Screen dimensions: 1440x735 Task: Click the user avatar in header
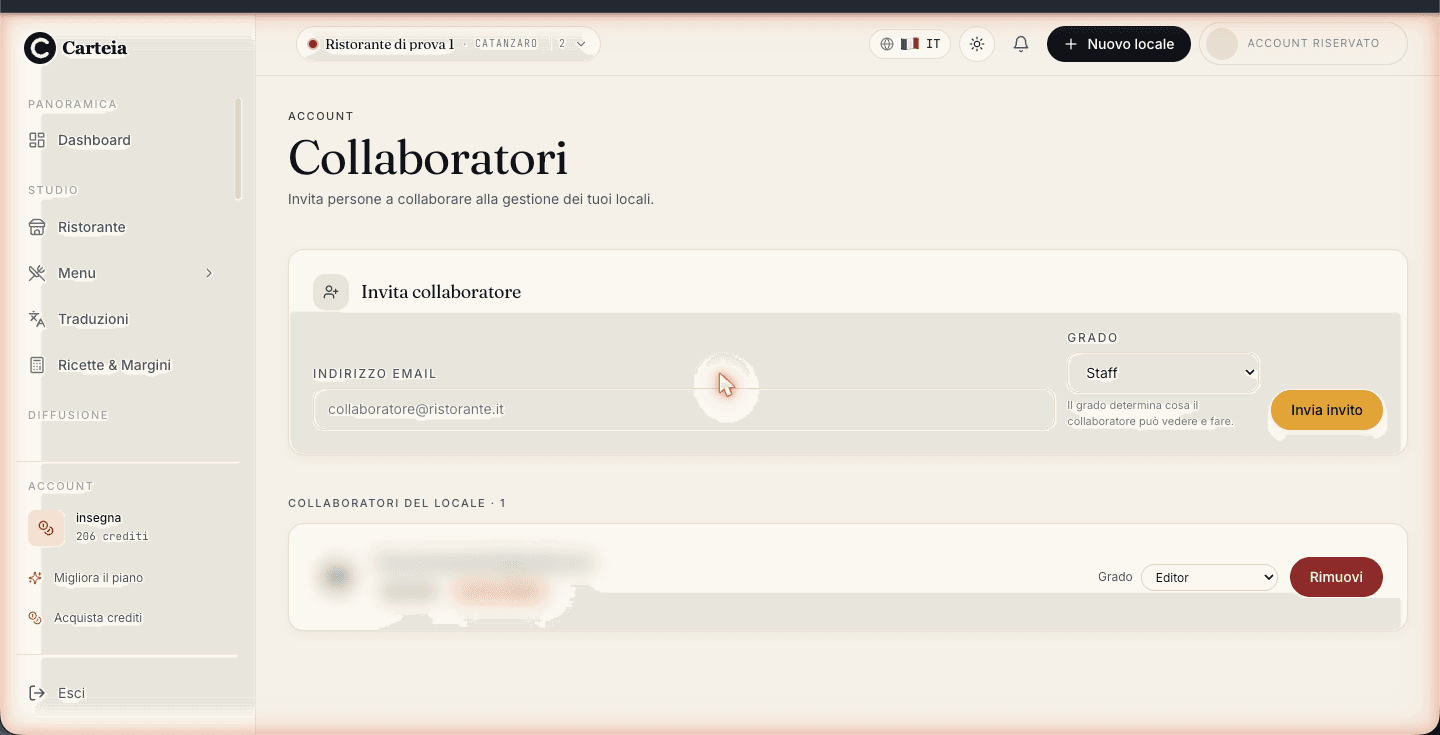[x=1222, y=44]
